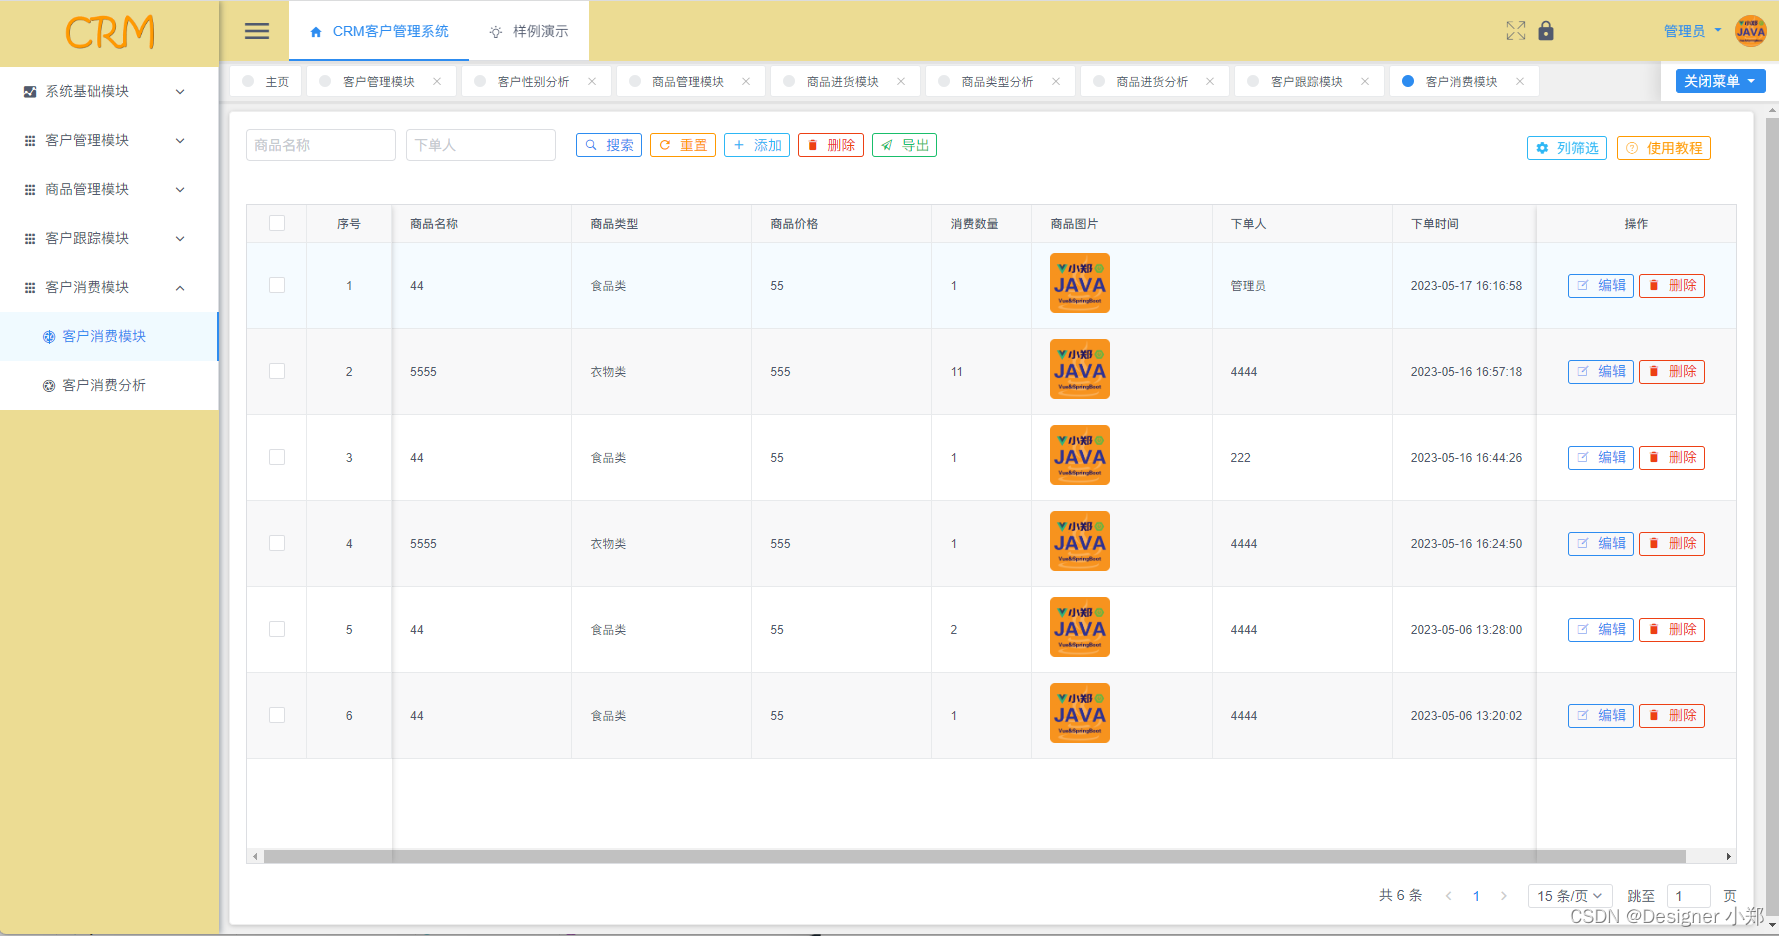Close the 客户性别分析 tab

[x=592, y=82]
